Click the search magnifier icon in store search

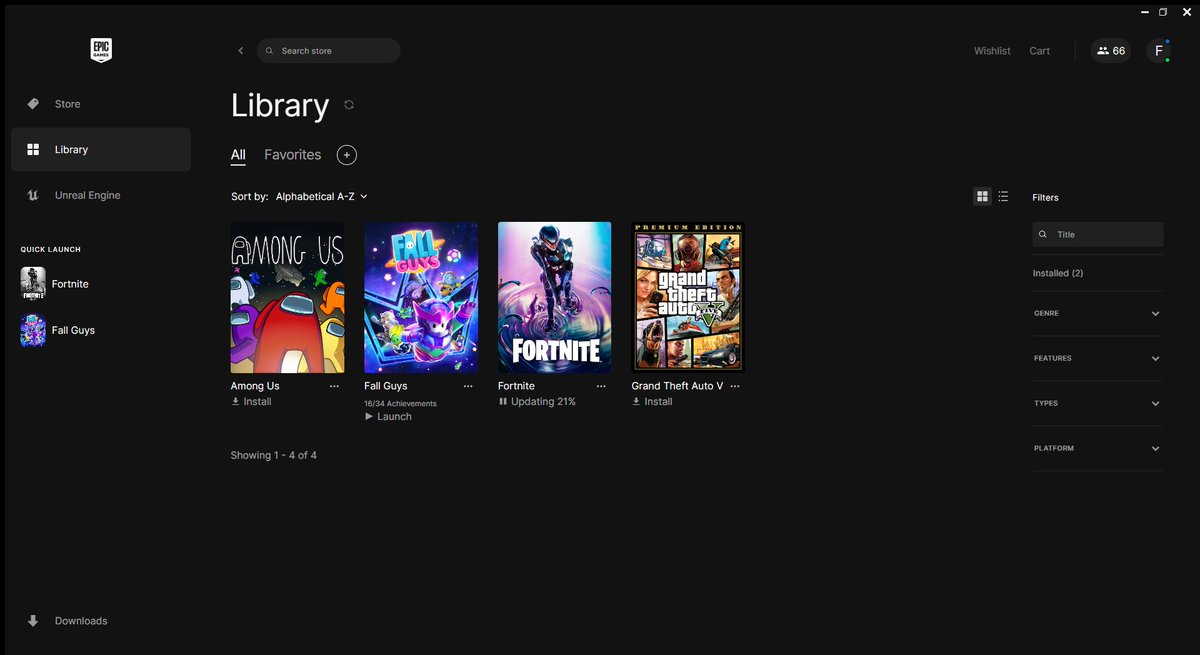point(270,51)
